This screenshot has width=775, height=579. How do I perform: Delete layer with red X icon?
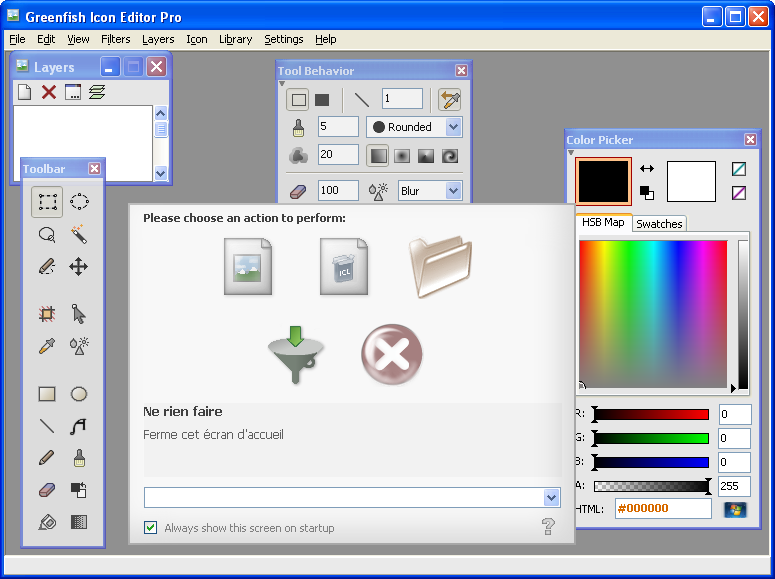[49, 92]
